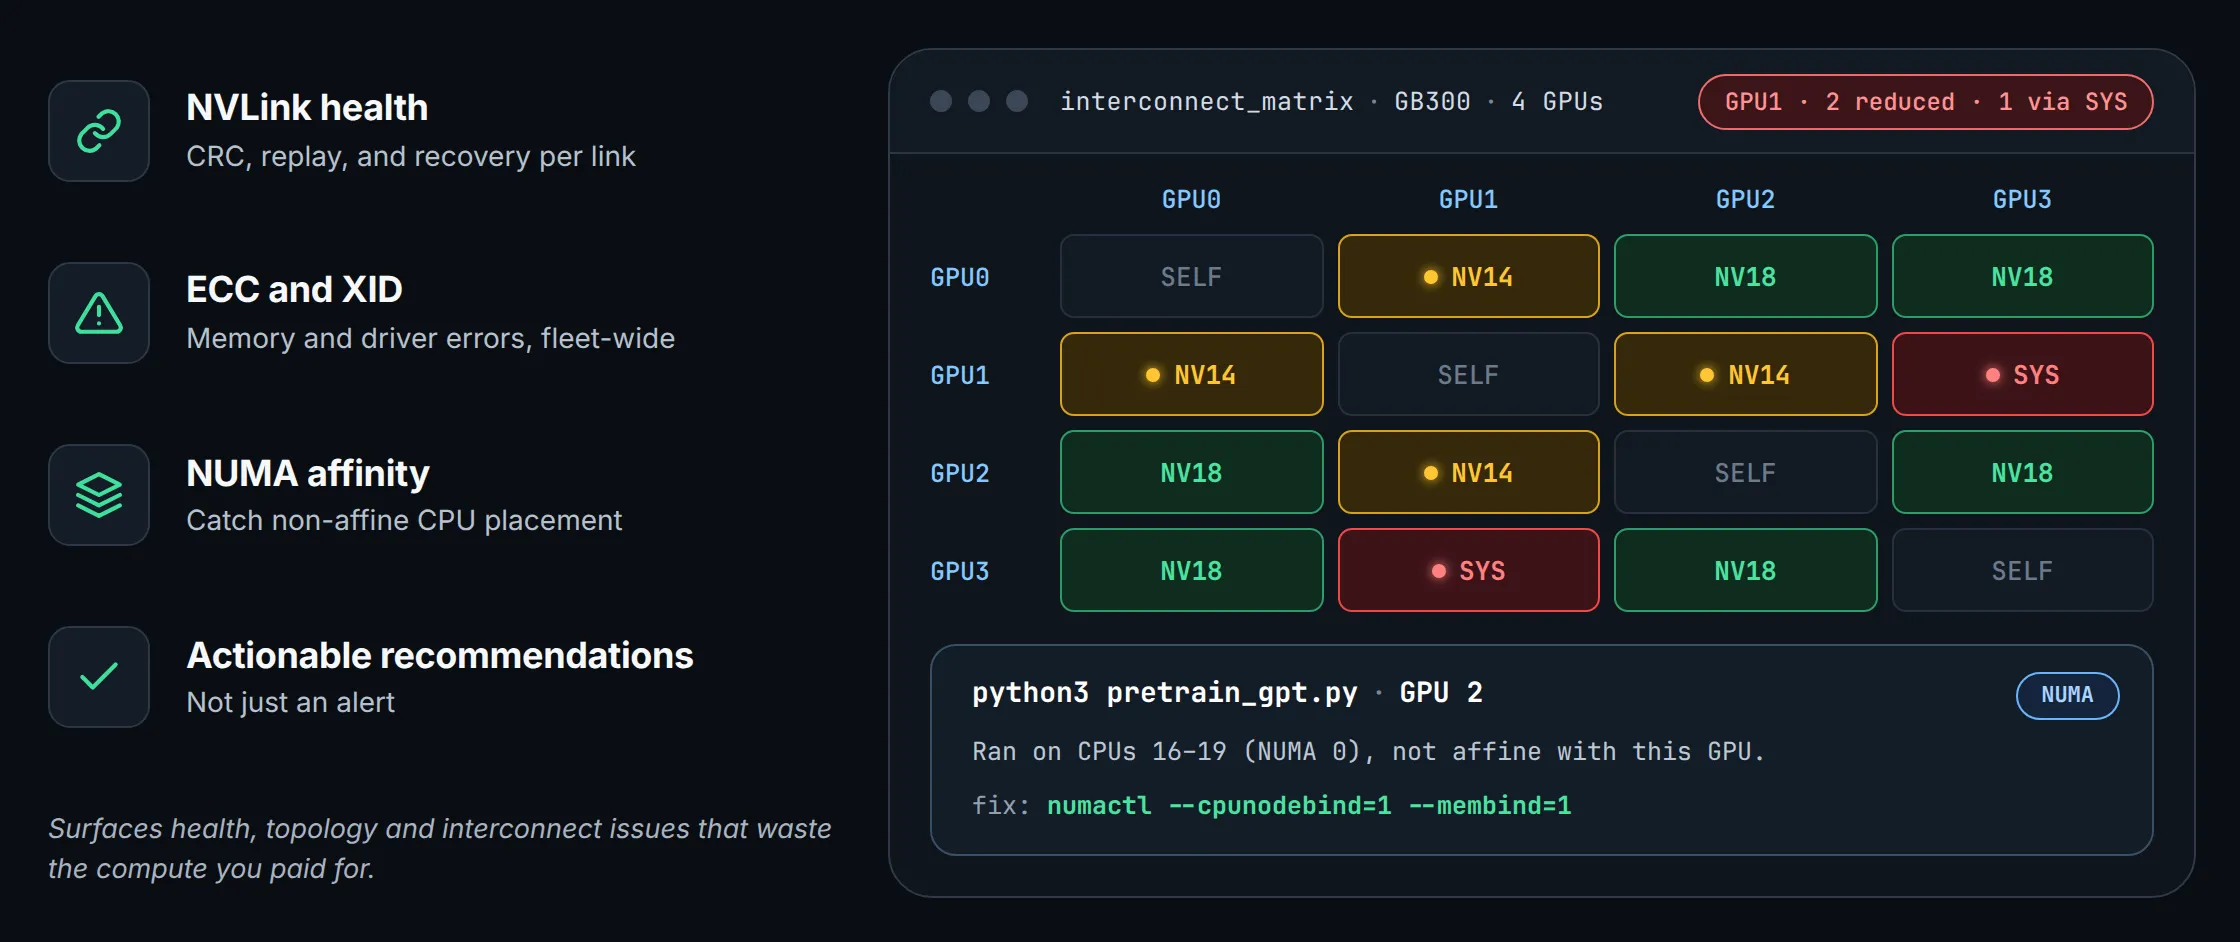Click the NUMA affinity layers icon

99,495
